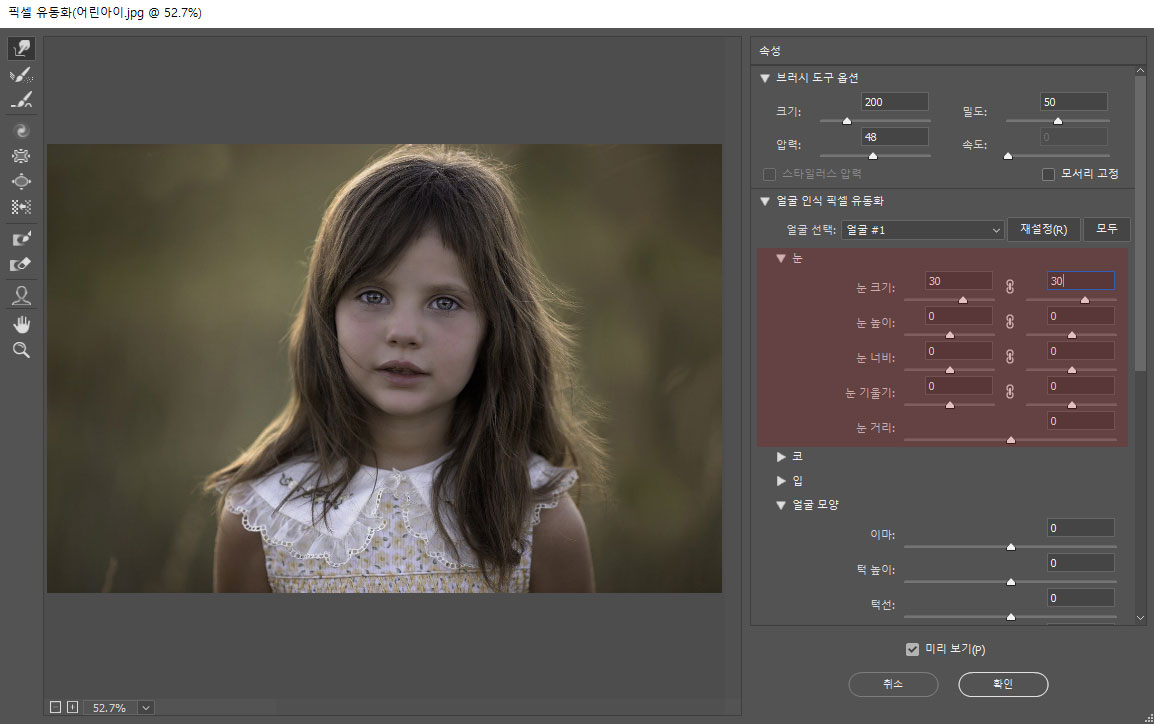
Task: Click the properties panel scroll down arrow
Action: click(1140, 618)
